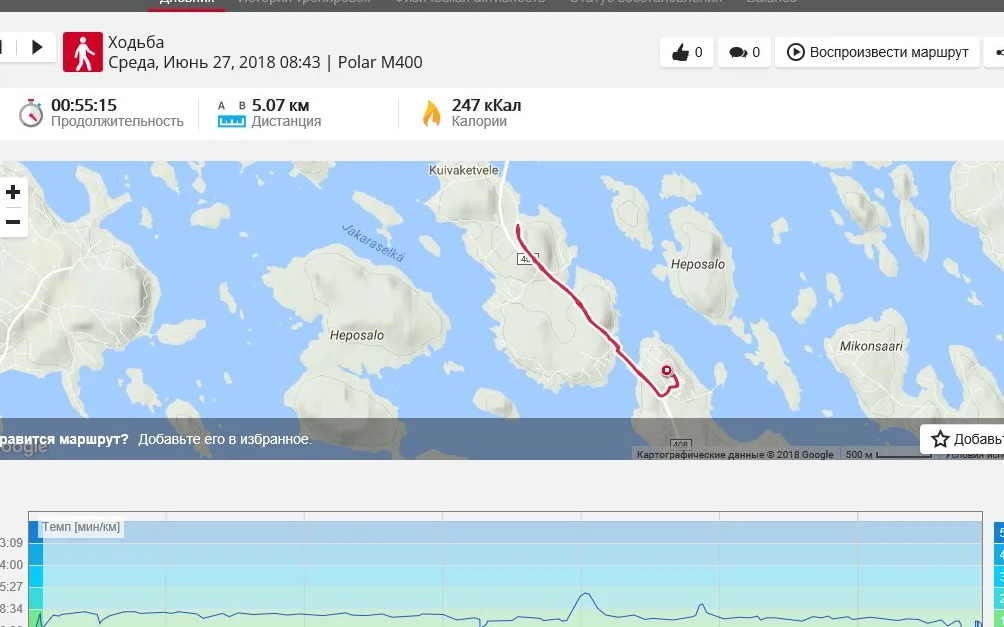Click the red walking sport icon
The width and height of the screenshot is (1004, 627).
[83, 52]
